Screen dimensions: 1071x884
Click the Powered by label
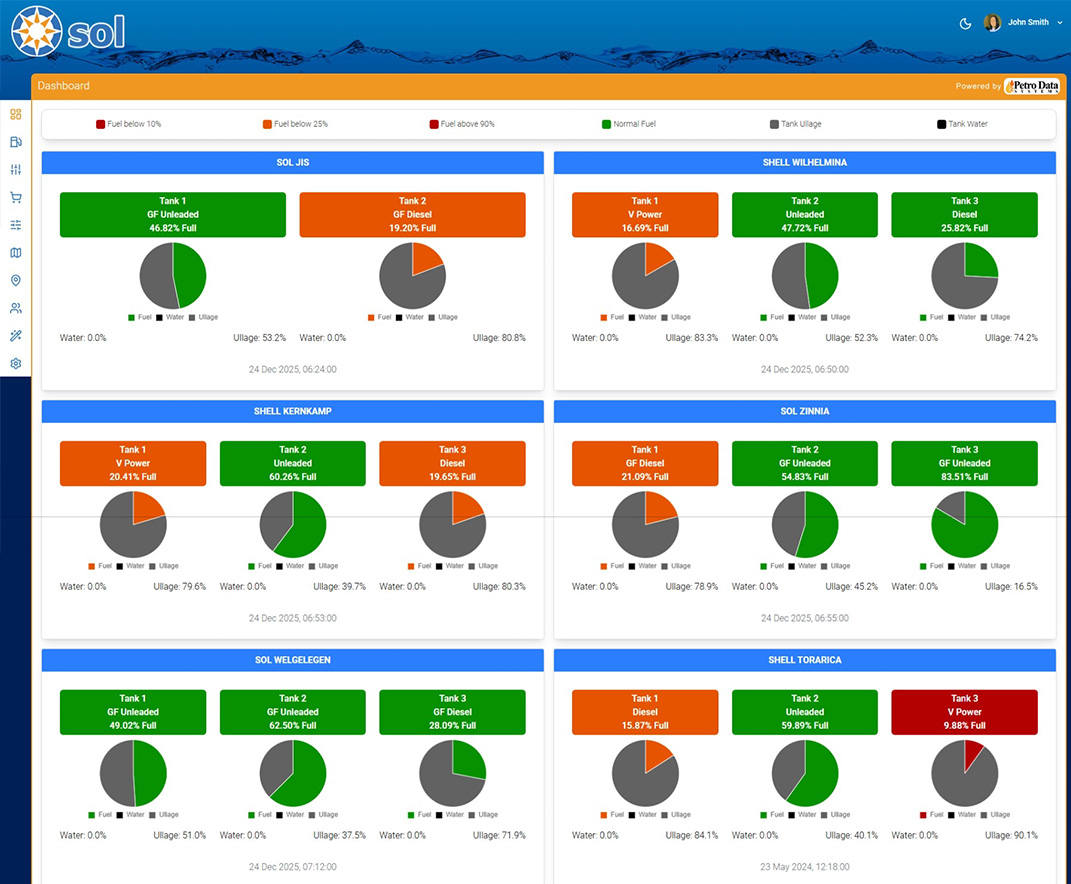[978, 86]
